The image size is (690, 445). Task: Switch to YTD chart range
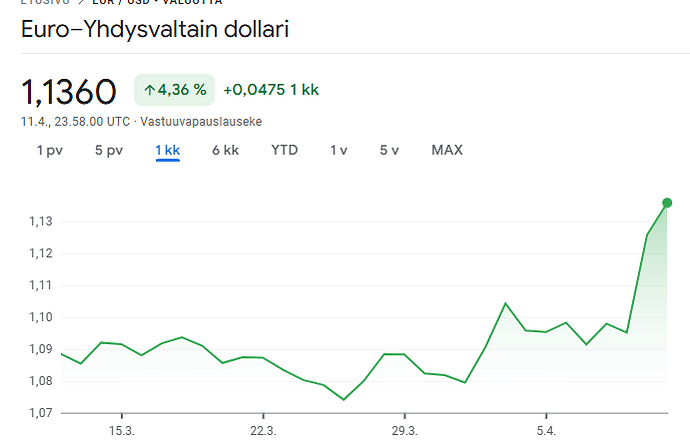click(284, 150)
